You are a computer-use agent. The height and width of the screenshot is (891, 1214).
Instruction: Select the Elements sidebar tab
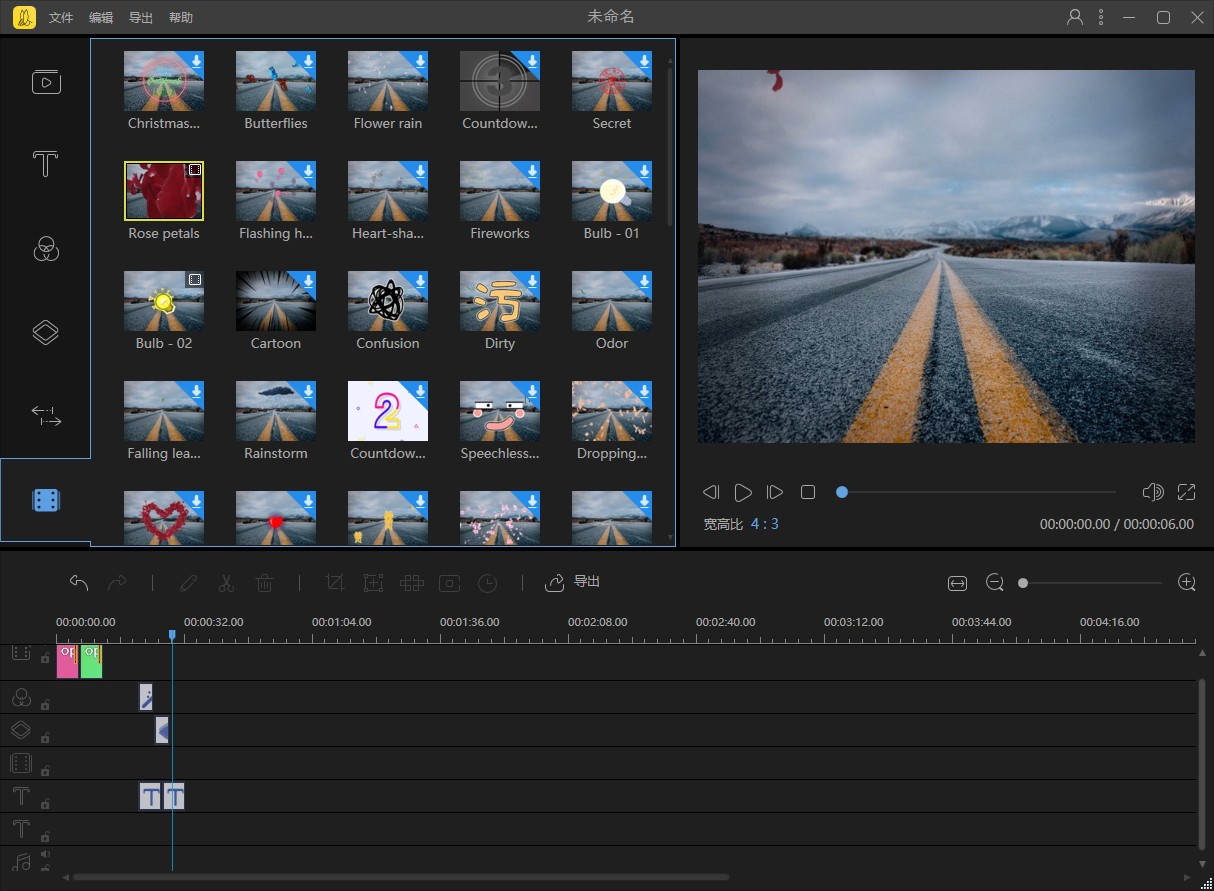[x=45, y=500]
